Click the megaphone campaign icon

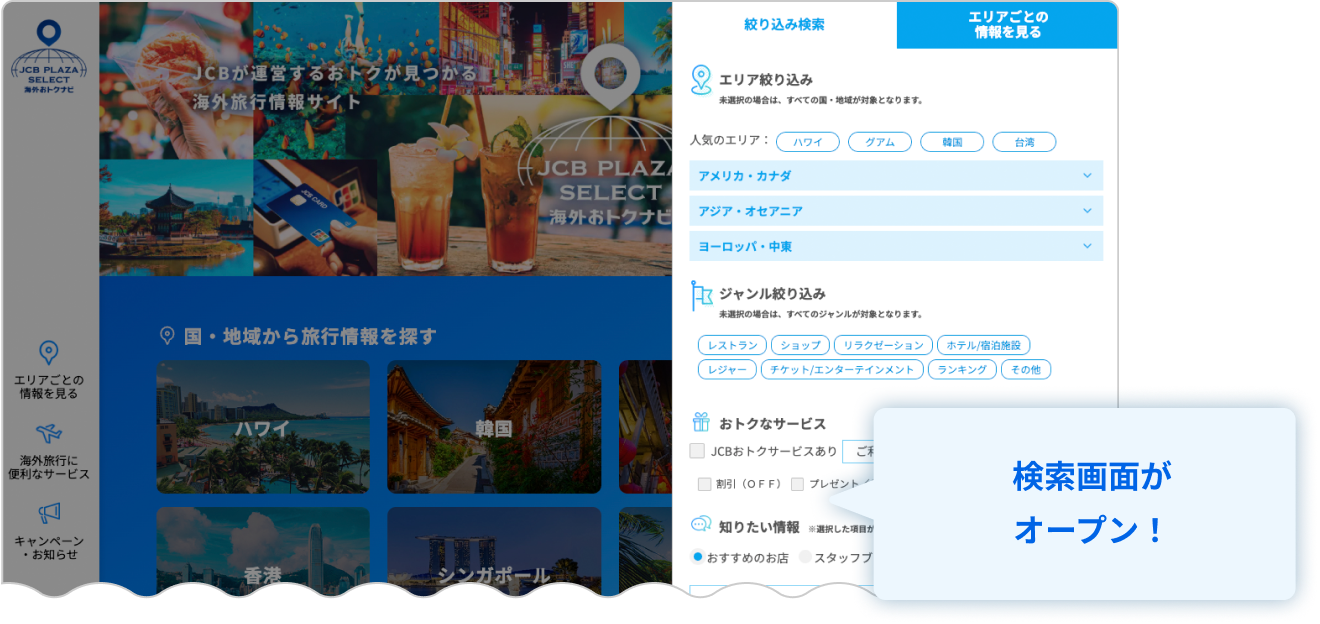click(x=49, y=514)
